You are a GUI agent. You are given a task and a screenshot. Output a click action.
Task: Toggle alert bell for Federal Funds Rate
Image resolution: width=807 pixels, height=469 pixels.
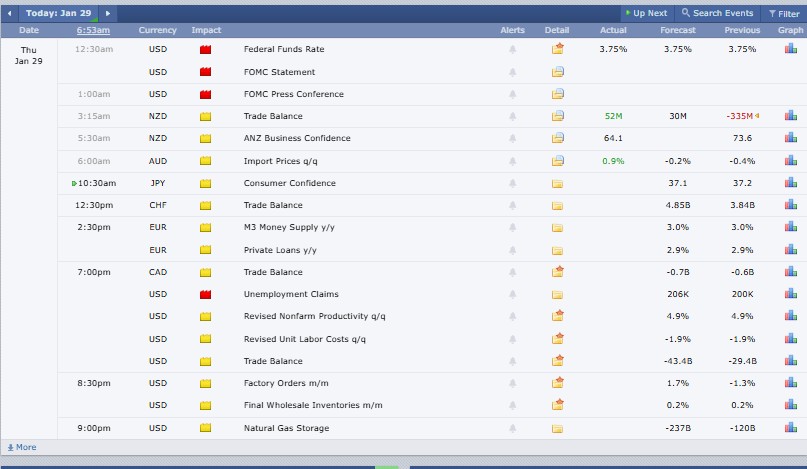513,49
